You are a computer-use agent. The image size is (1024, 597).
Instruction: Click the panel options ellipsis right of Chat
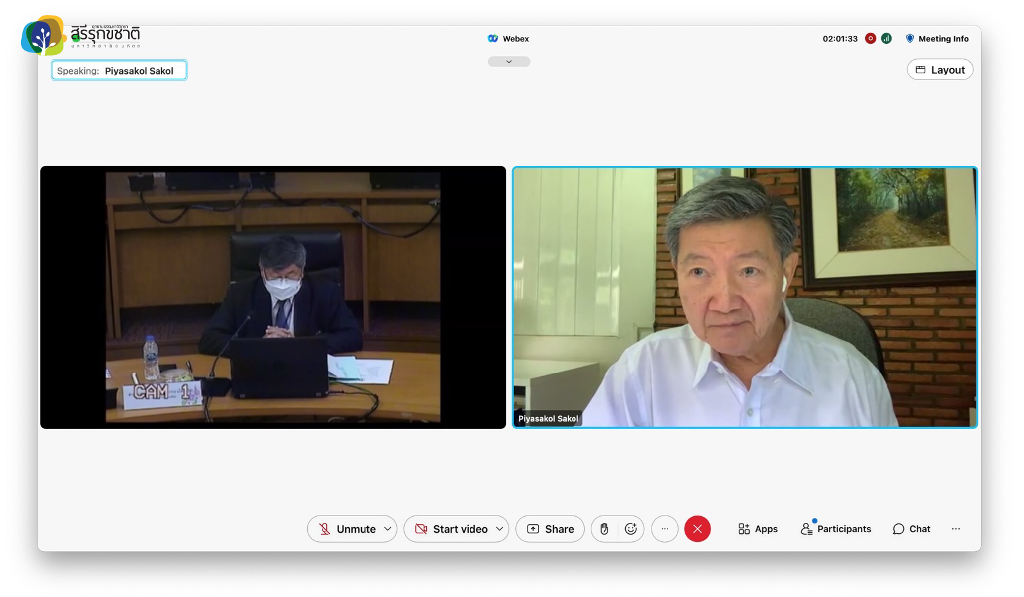956,529
